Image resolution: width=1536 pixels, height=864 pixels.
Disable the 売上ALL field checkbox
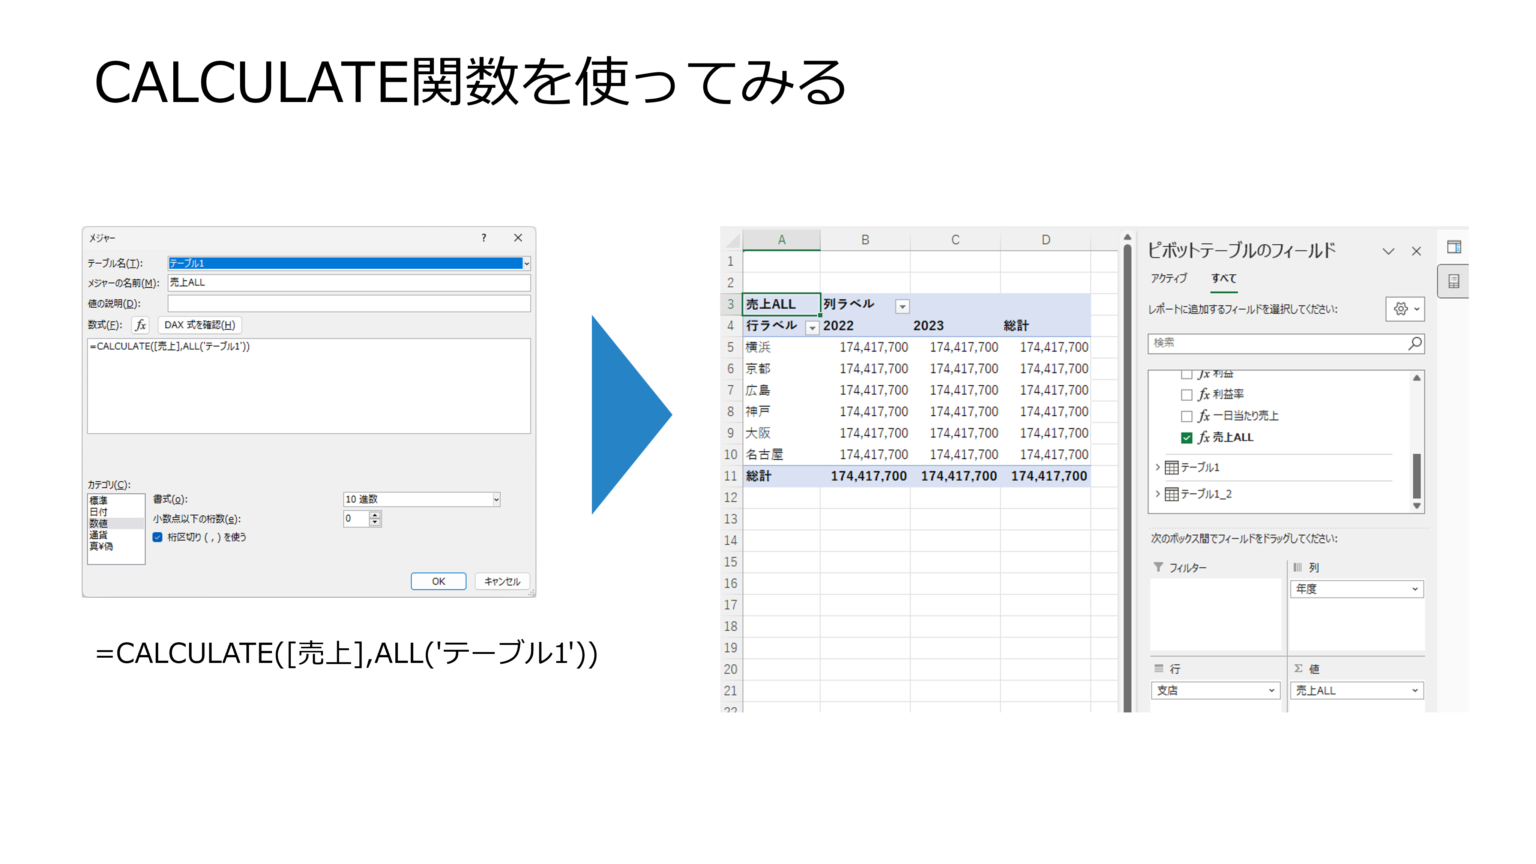(1185, 437)
